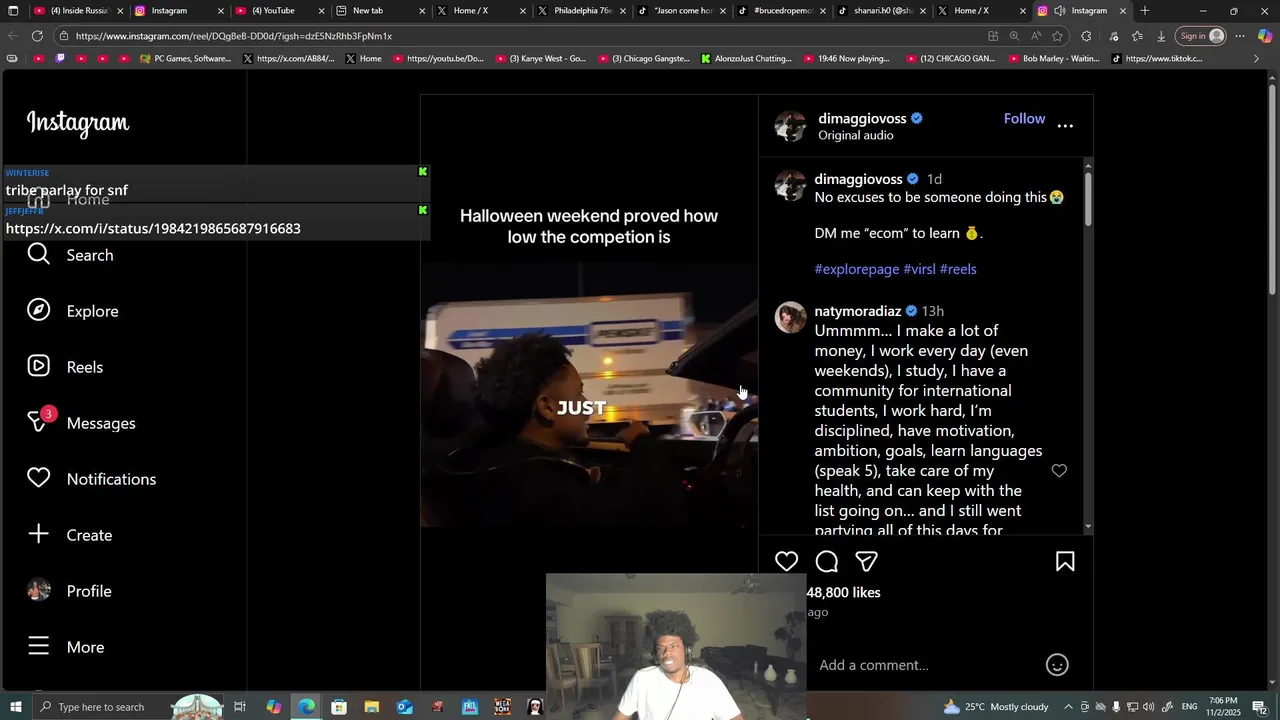Open the #reels hashtag

(958, 269)
